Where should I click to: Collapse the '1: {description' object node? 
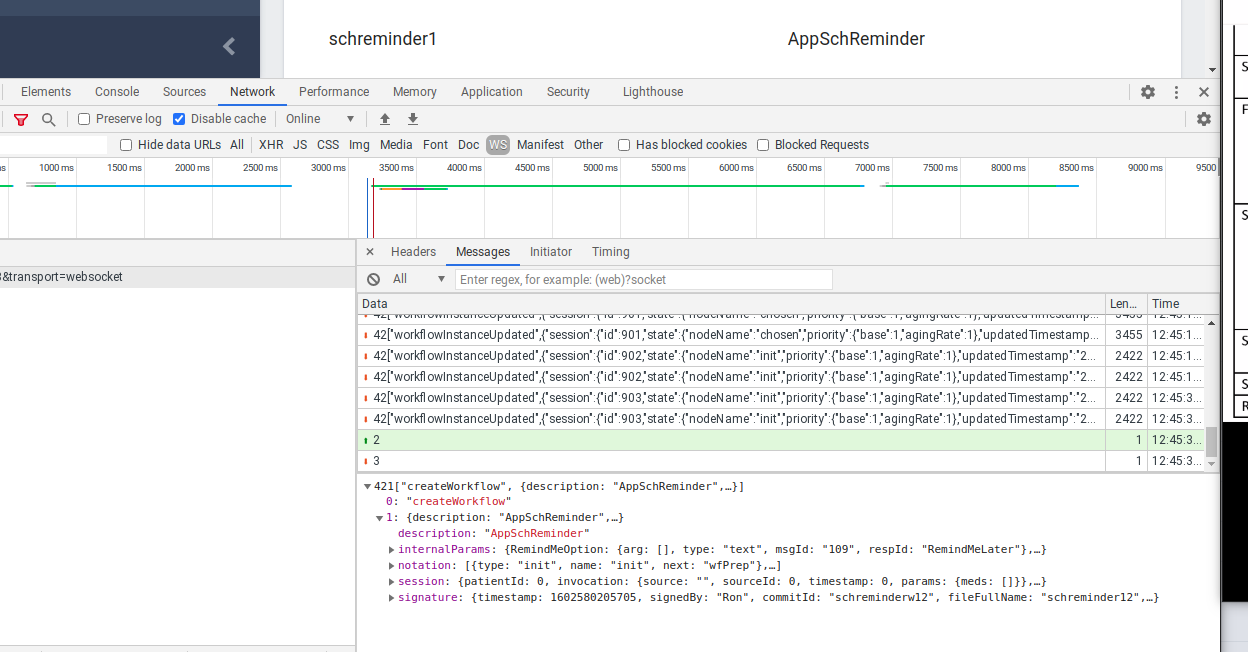[x=379, y=518]
